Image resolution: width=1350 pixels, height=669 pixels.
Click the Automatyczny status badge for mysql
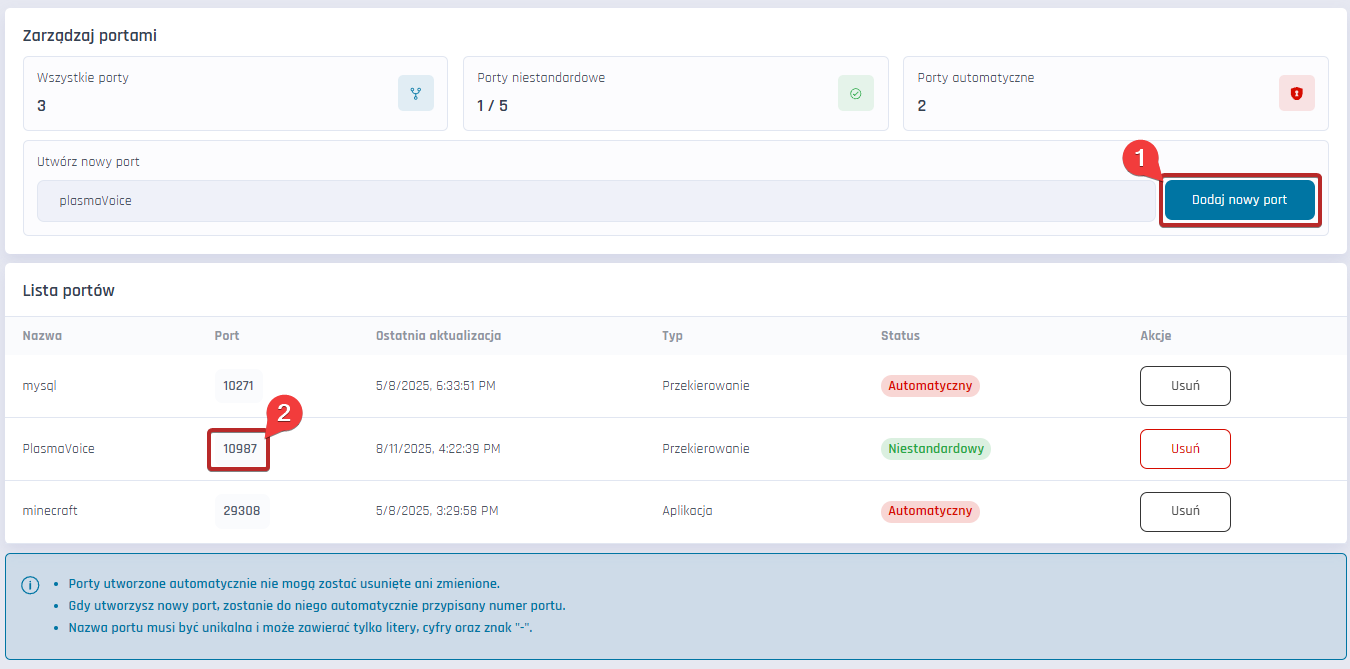[930, 386]
